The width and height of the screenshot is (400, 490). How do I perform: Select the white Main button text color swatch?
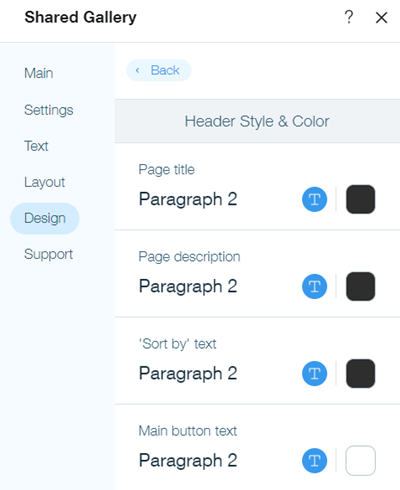[x=360, y=460]
